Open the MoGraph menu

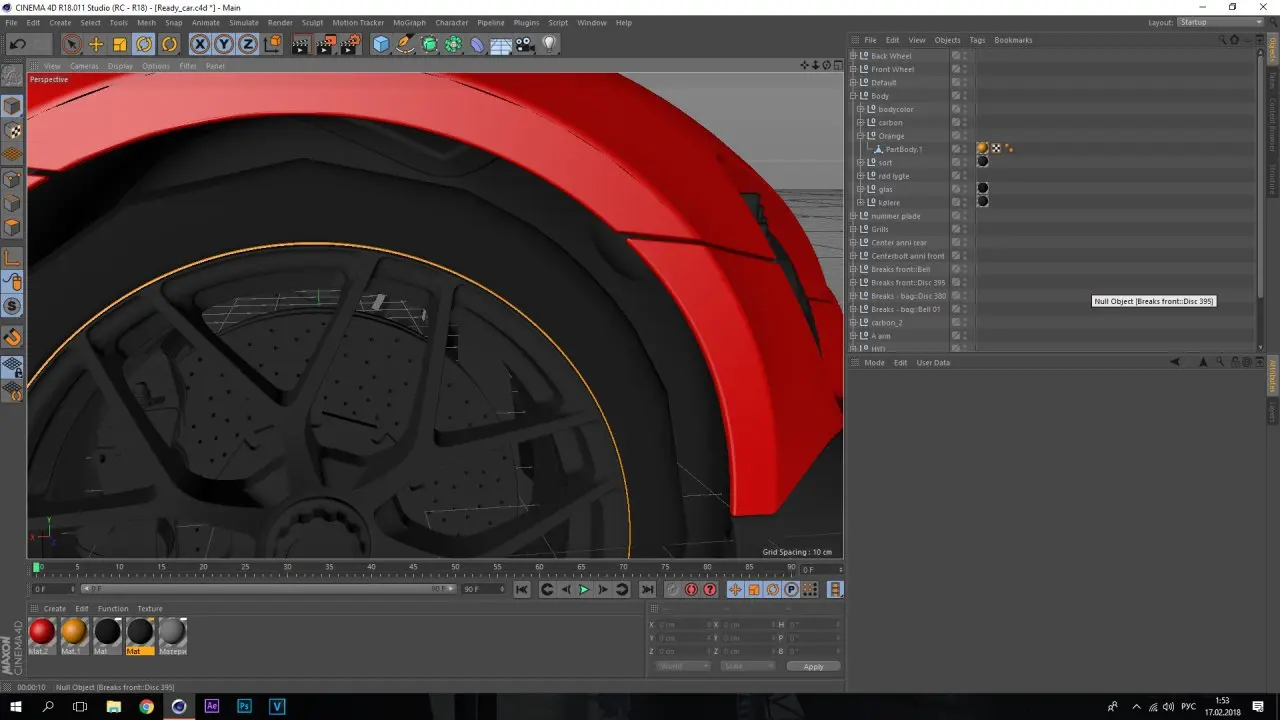click(x=409, y=22)
